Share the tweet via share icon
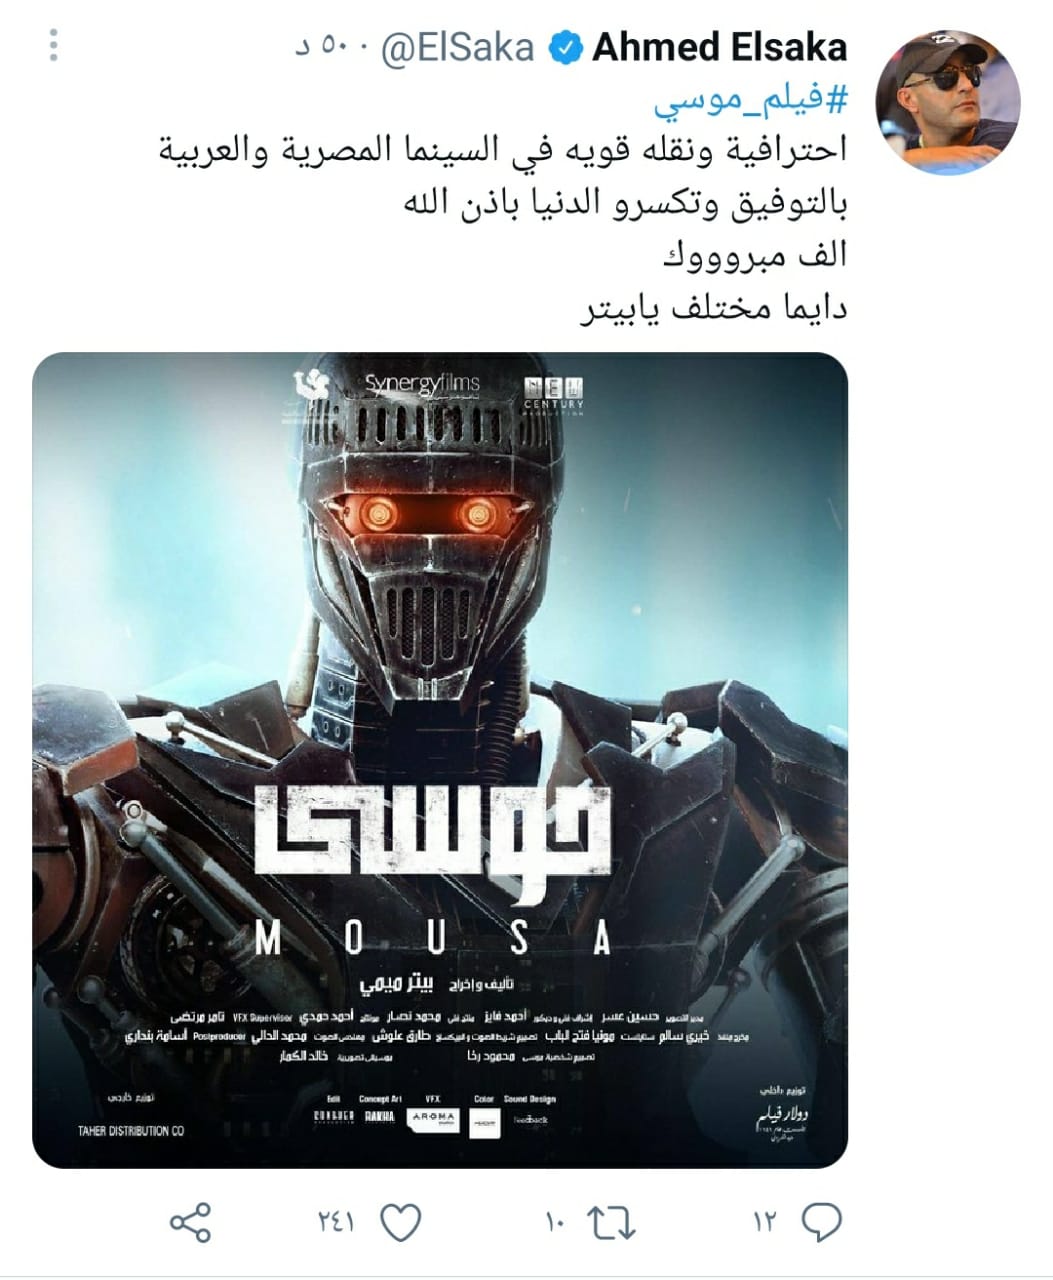 [x=190, y=1223]
